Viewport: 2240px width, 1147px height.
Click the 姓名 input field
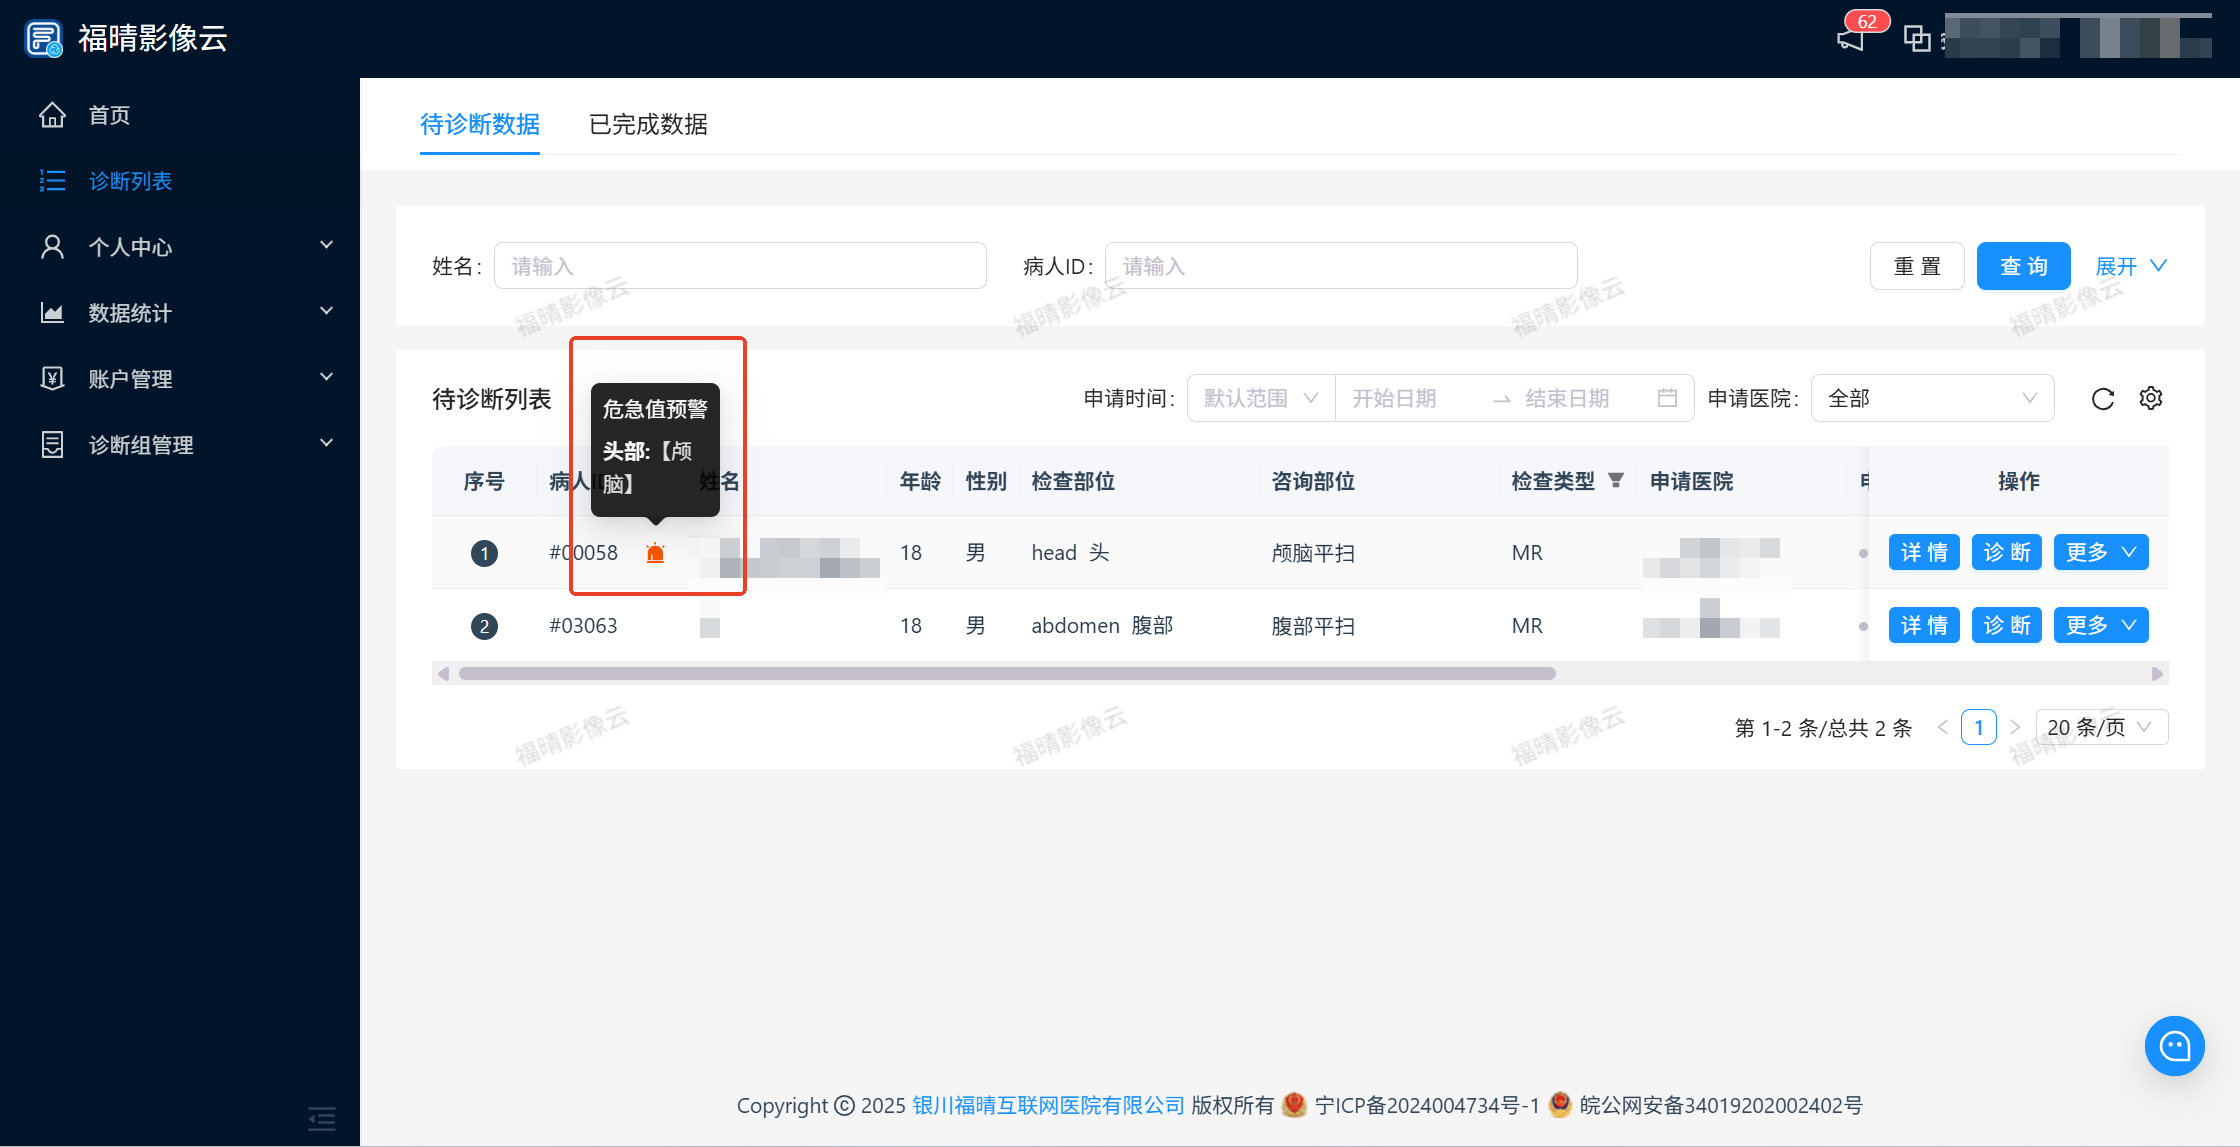tap(740, 266)
